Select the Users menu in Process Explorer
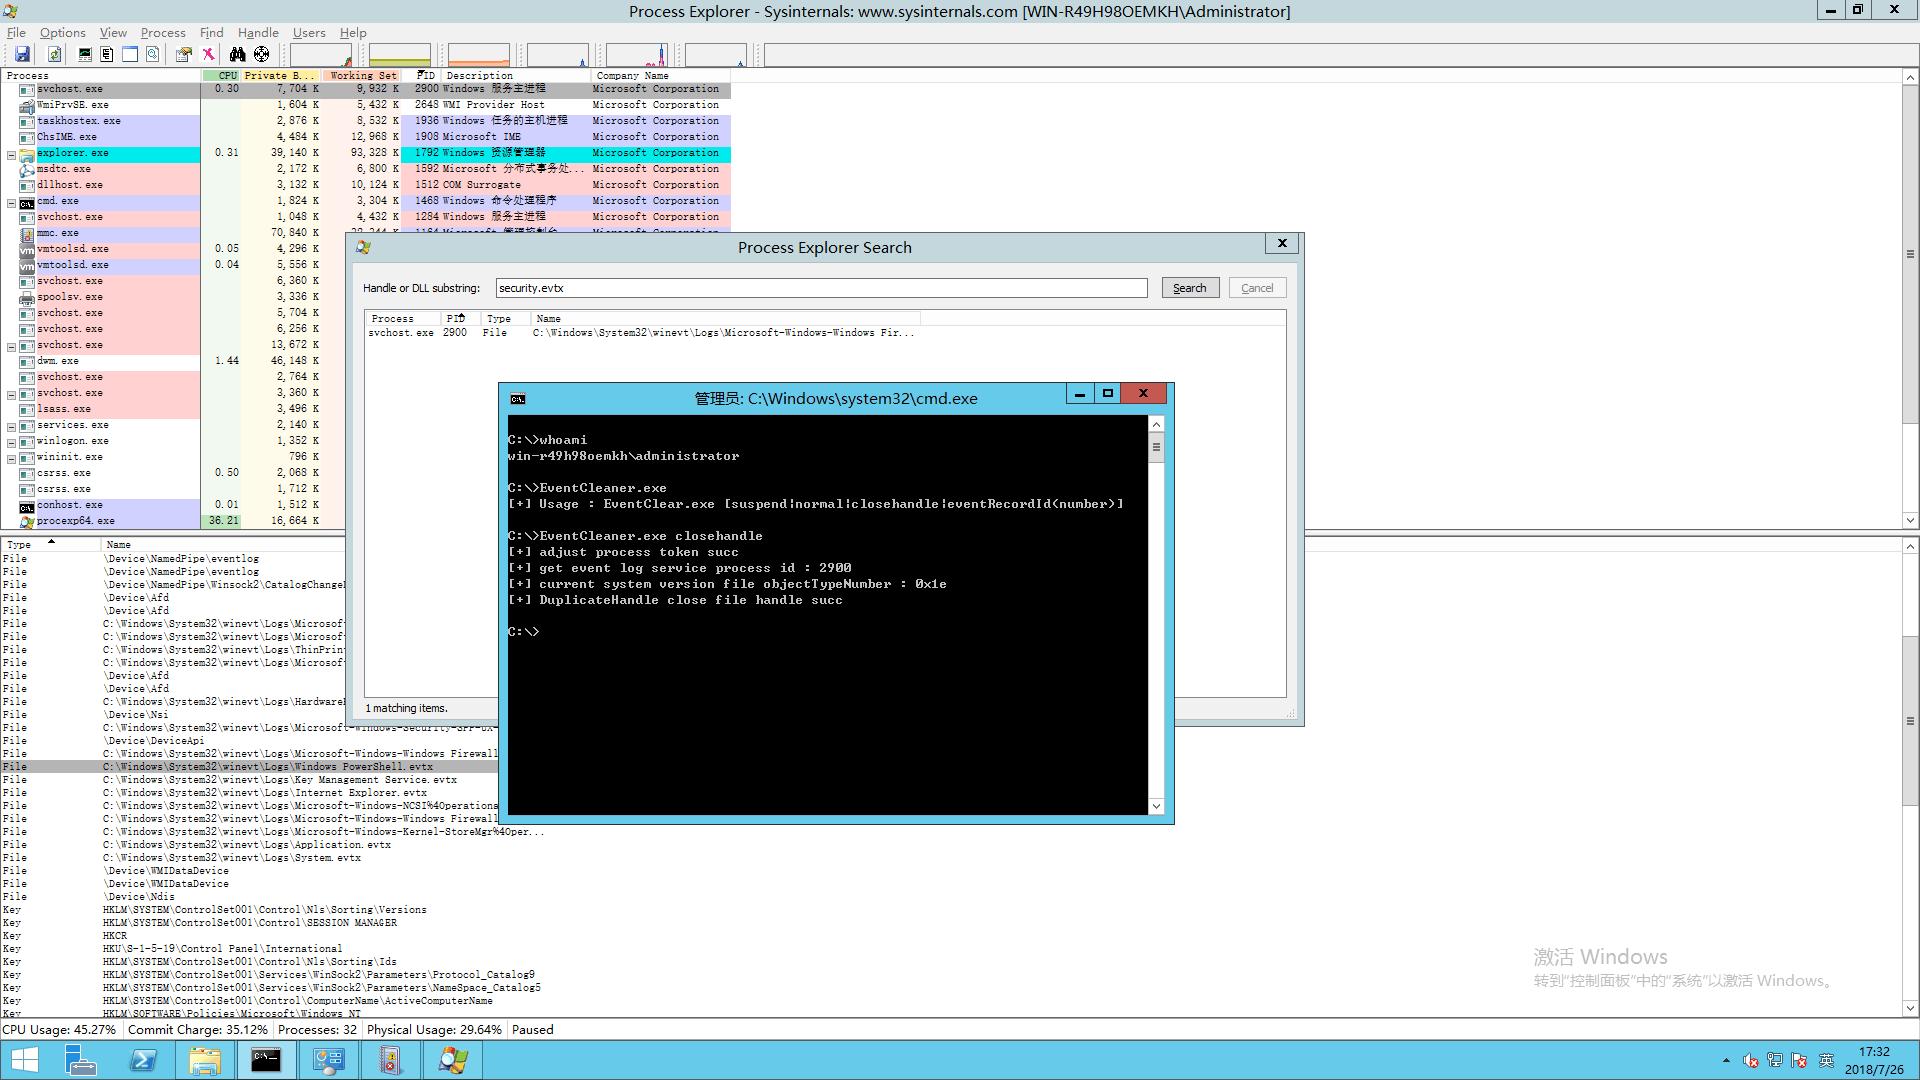 pos(309,33)
